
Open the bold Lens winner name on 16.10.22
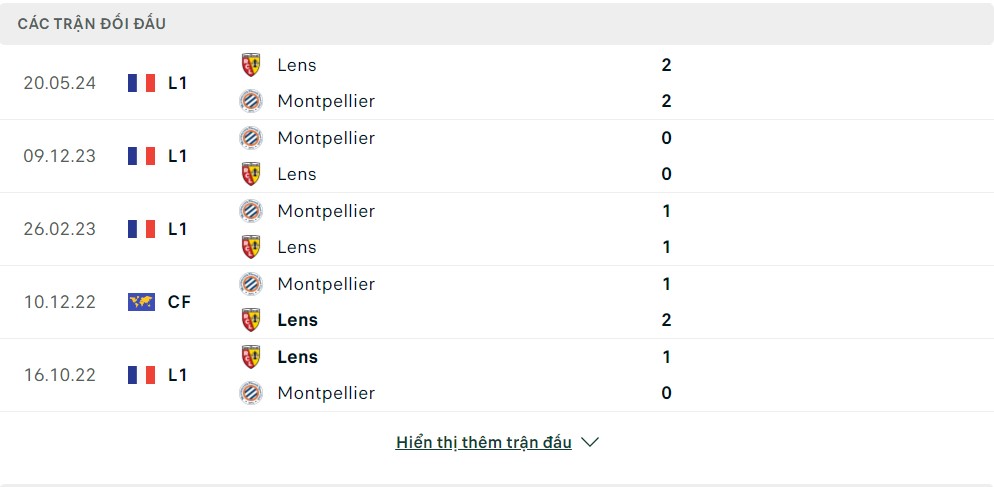tap(297, 357)
